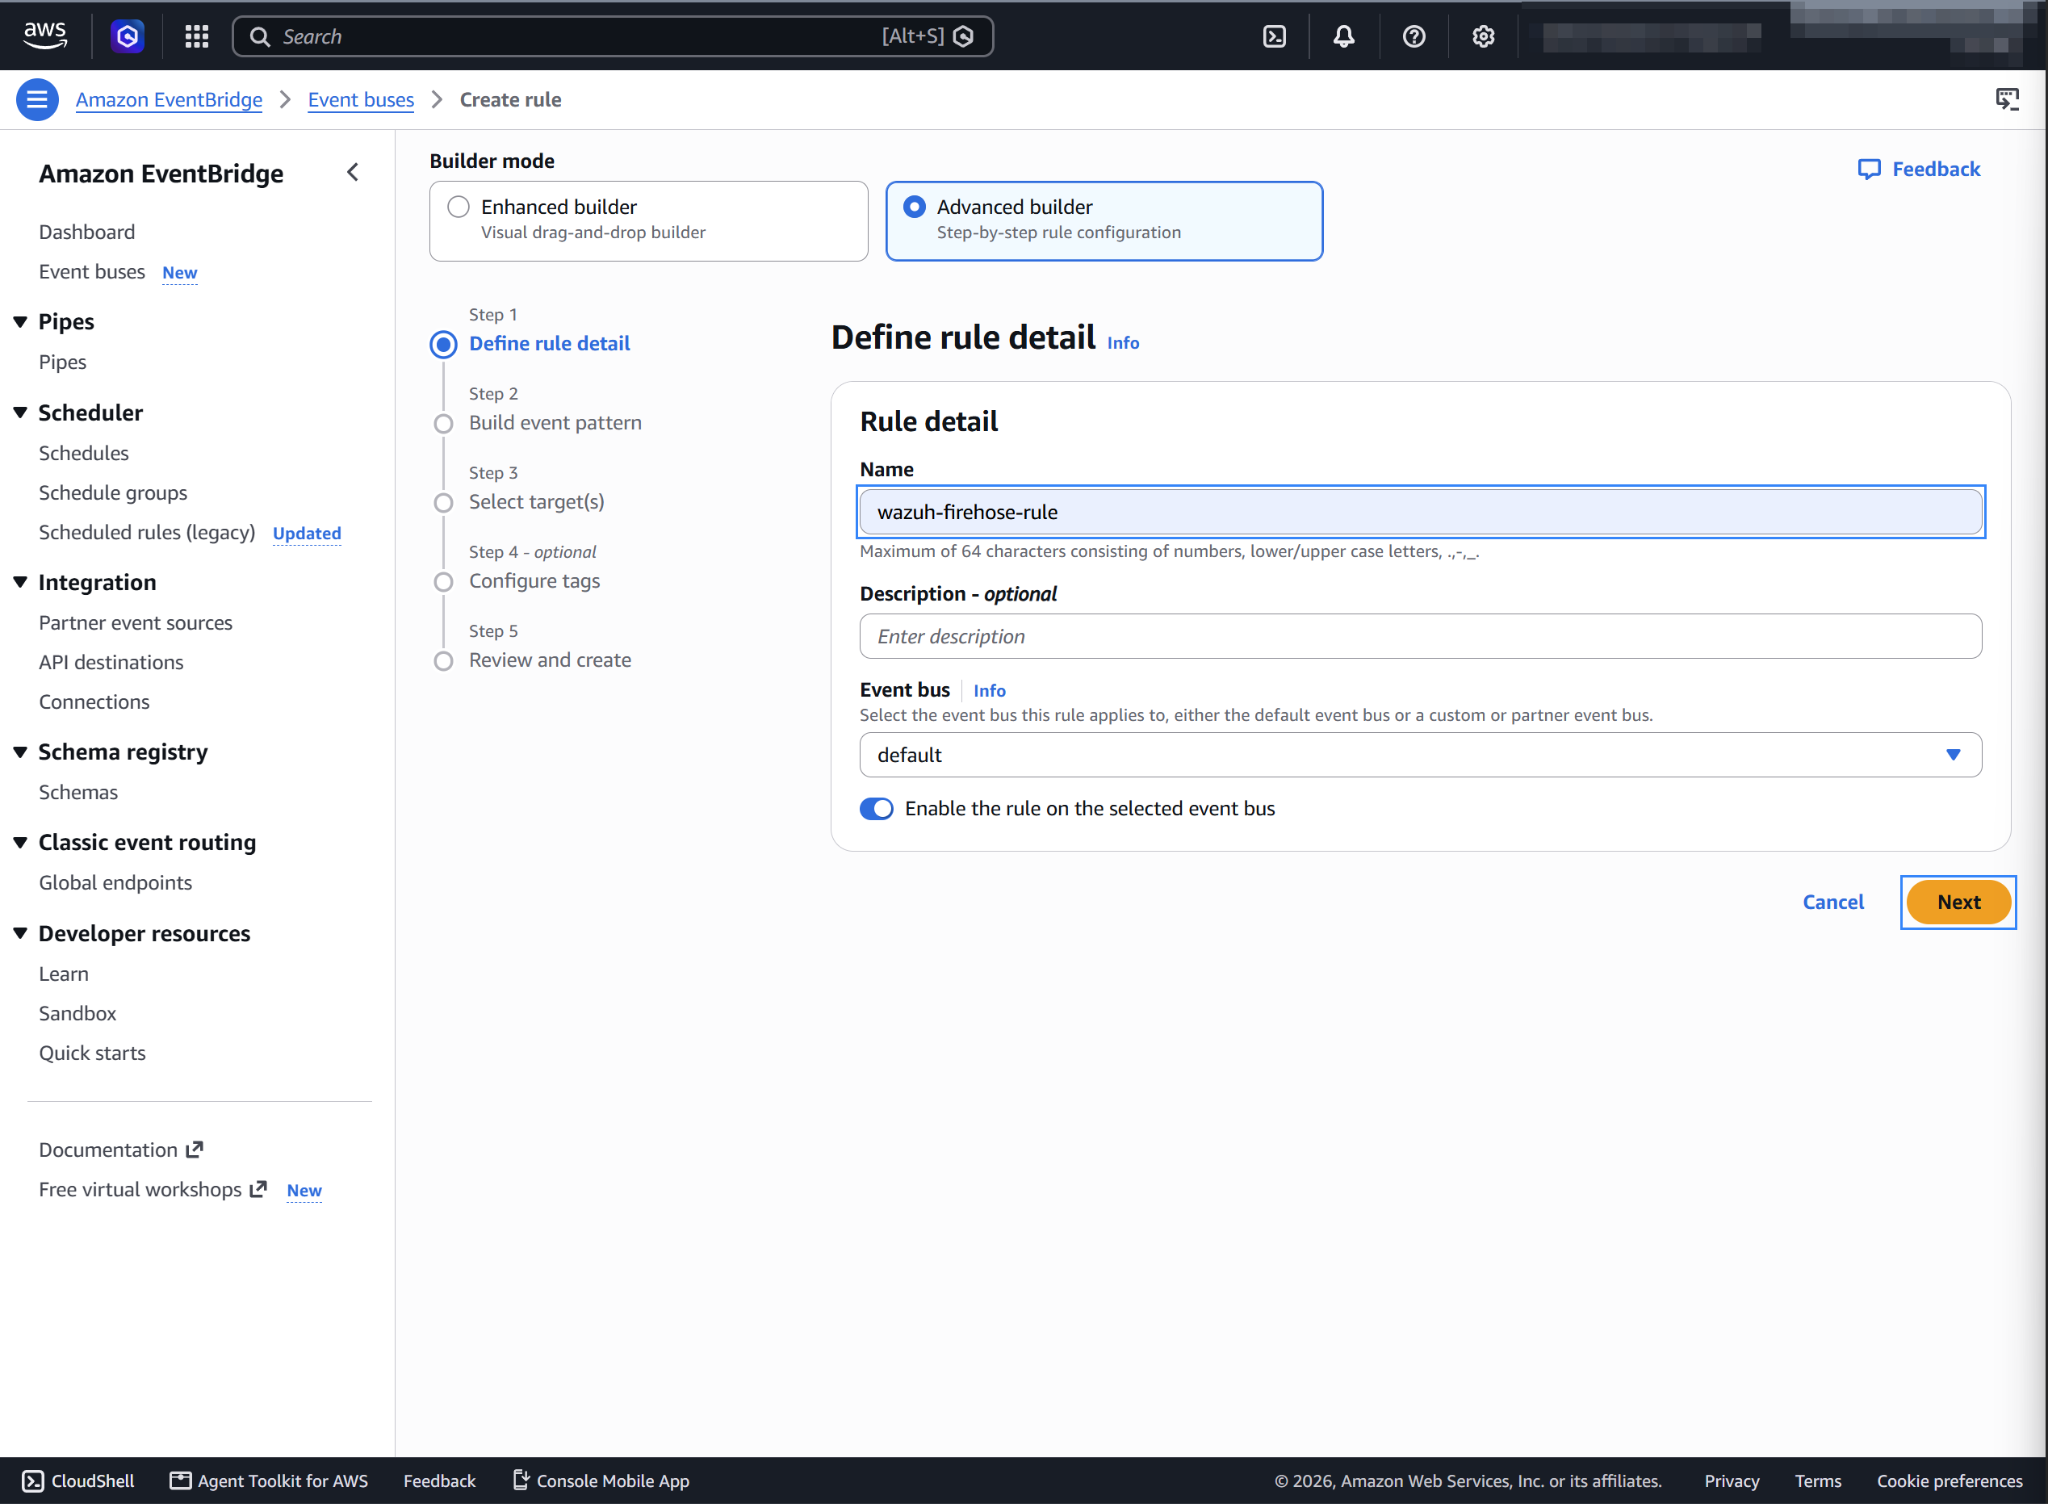Image resolution: width=2048 pixels, height=1504 pixels.
Task: Collapse the Integration sidebar section
Action: click(20, 583)
